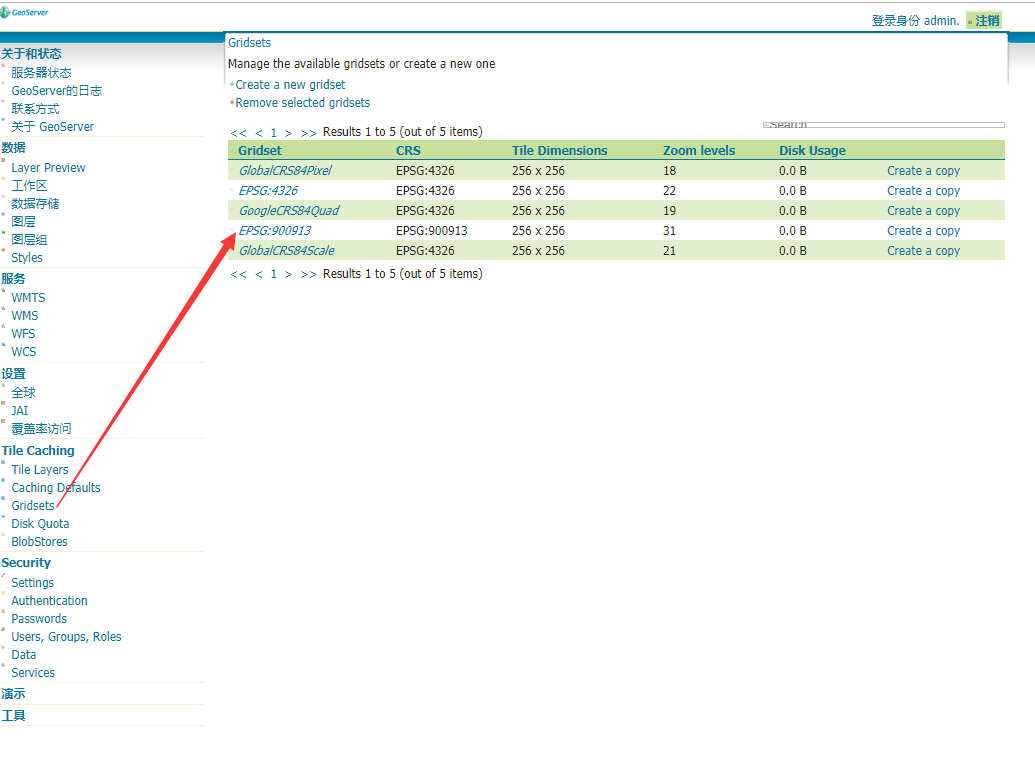Select page 1 in the top pager
The width and height of the screenshot is (1035, 757).
274,133
